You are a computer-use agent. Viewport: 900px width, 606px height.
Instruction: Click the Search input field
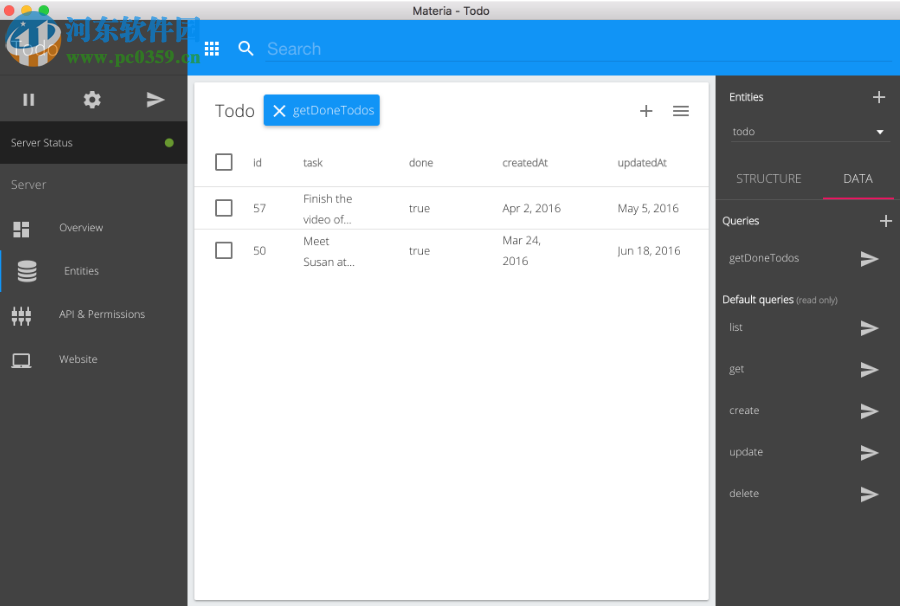click(x=579, y=49)
